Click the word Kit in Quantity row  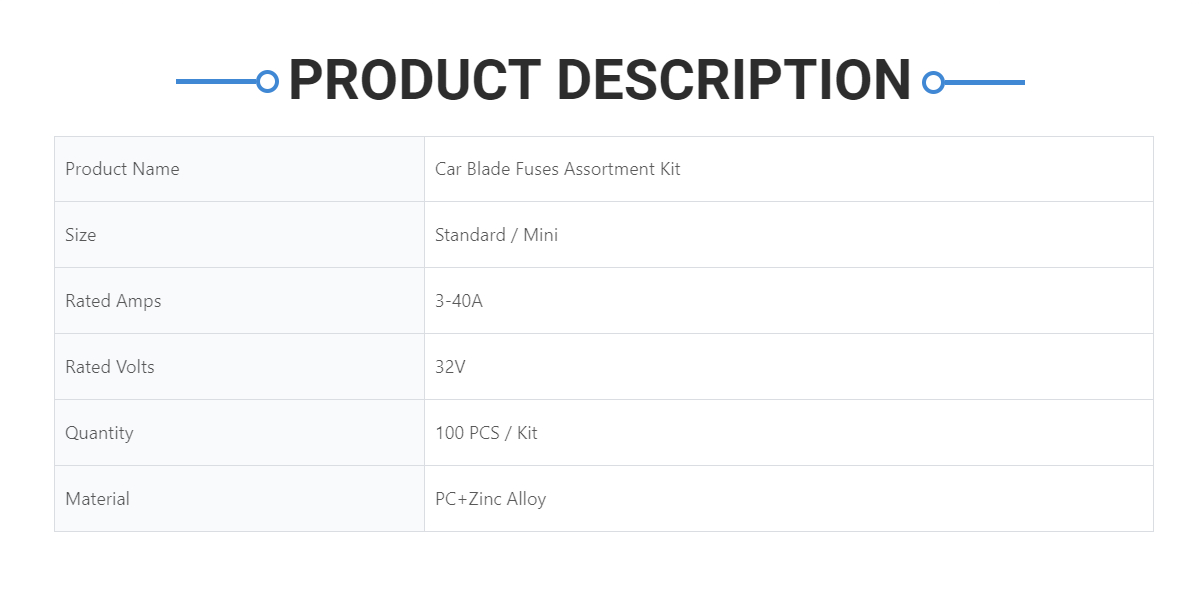527,433
